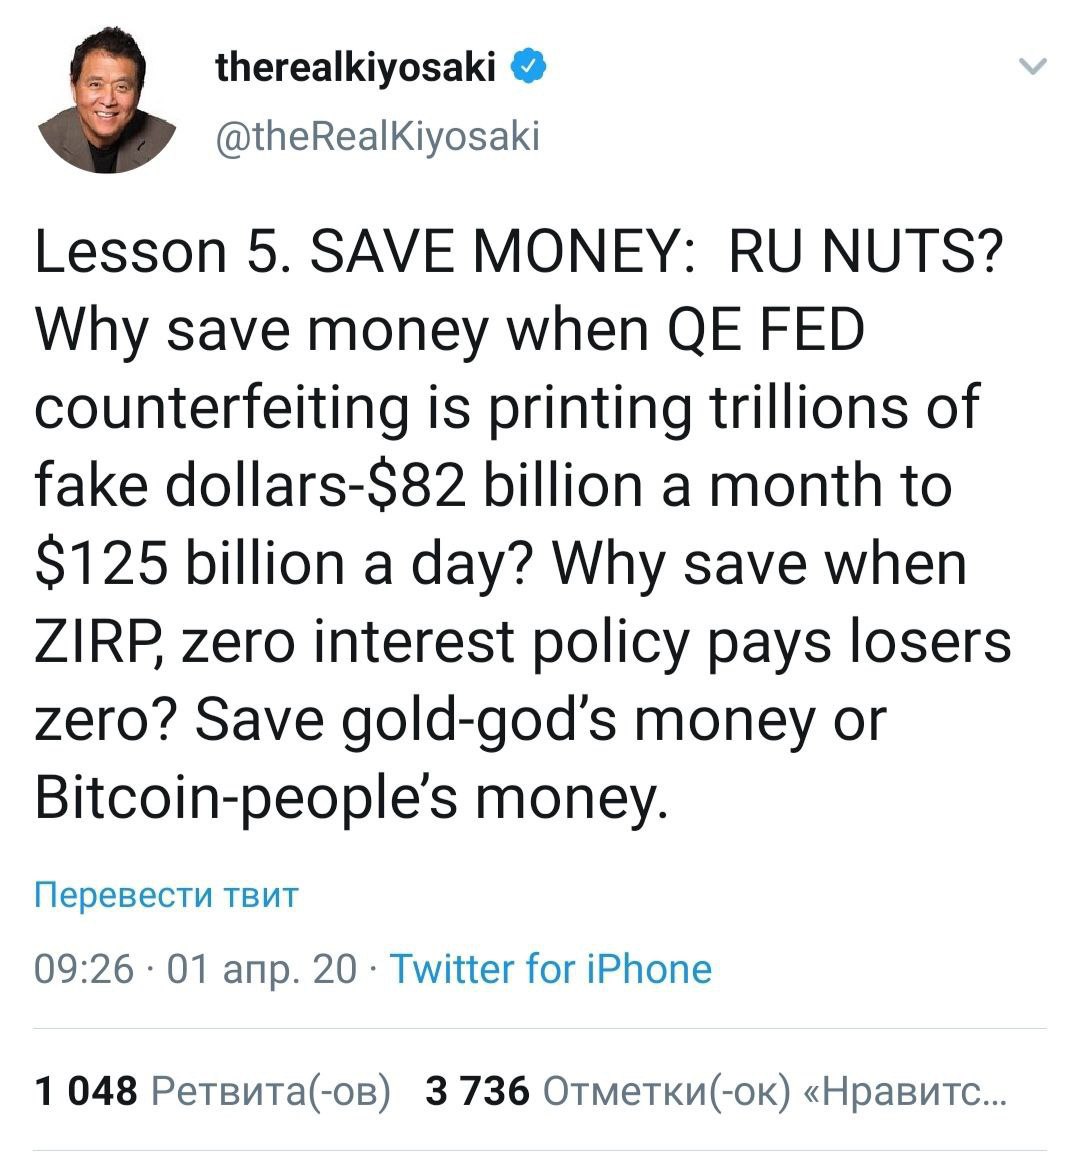
Task: Click the "RU NUTS?" text
Action: click(865, 252)
